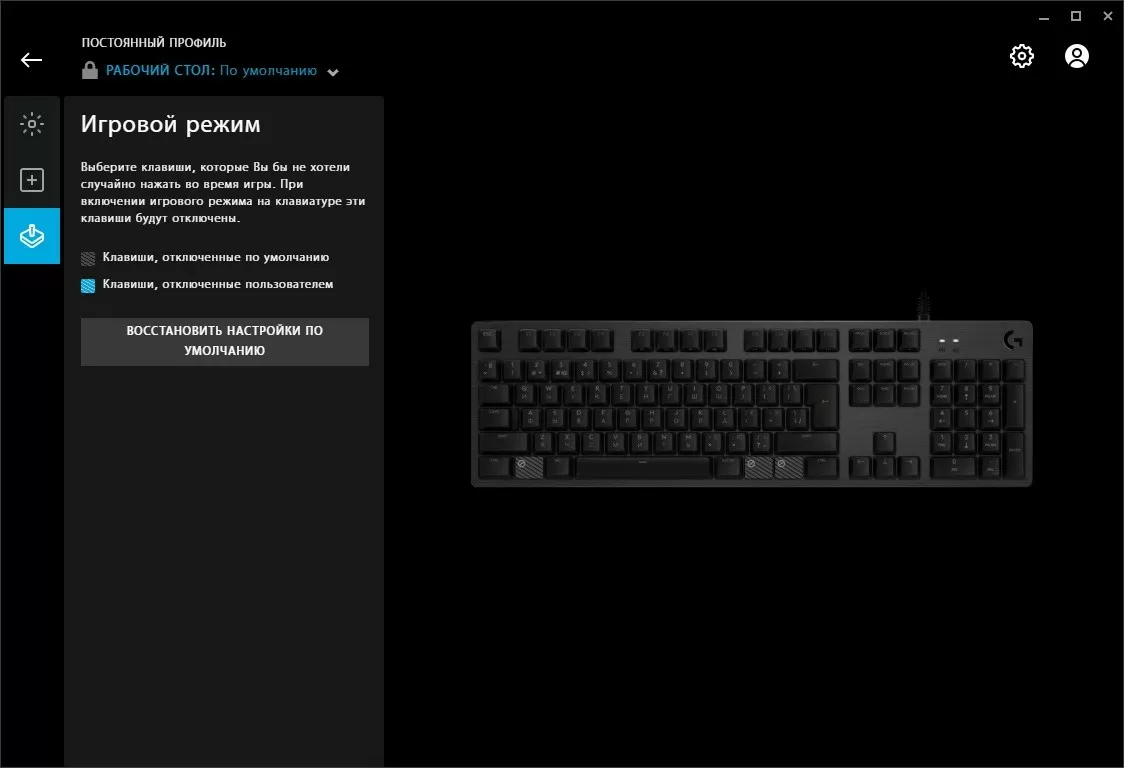Open the Assignments plus tab

click(x=32, y=180)
